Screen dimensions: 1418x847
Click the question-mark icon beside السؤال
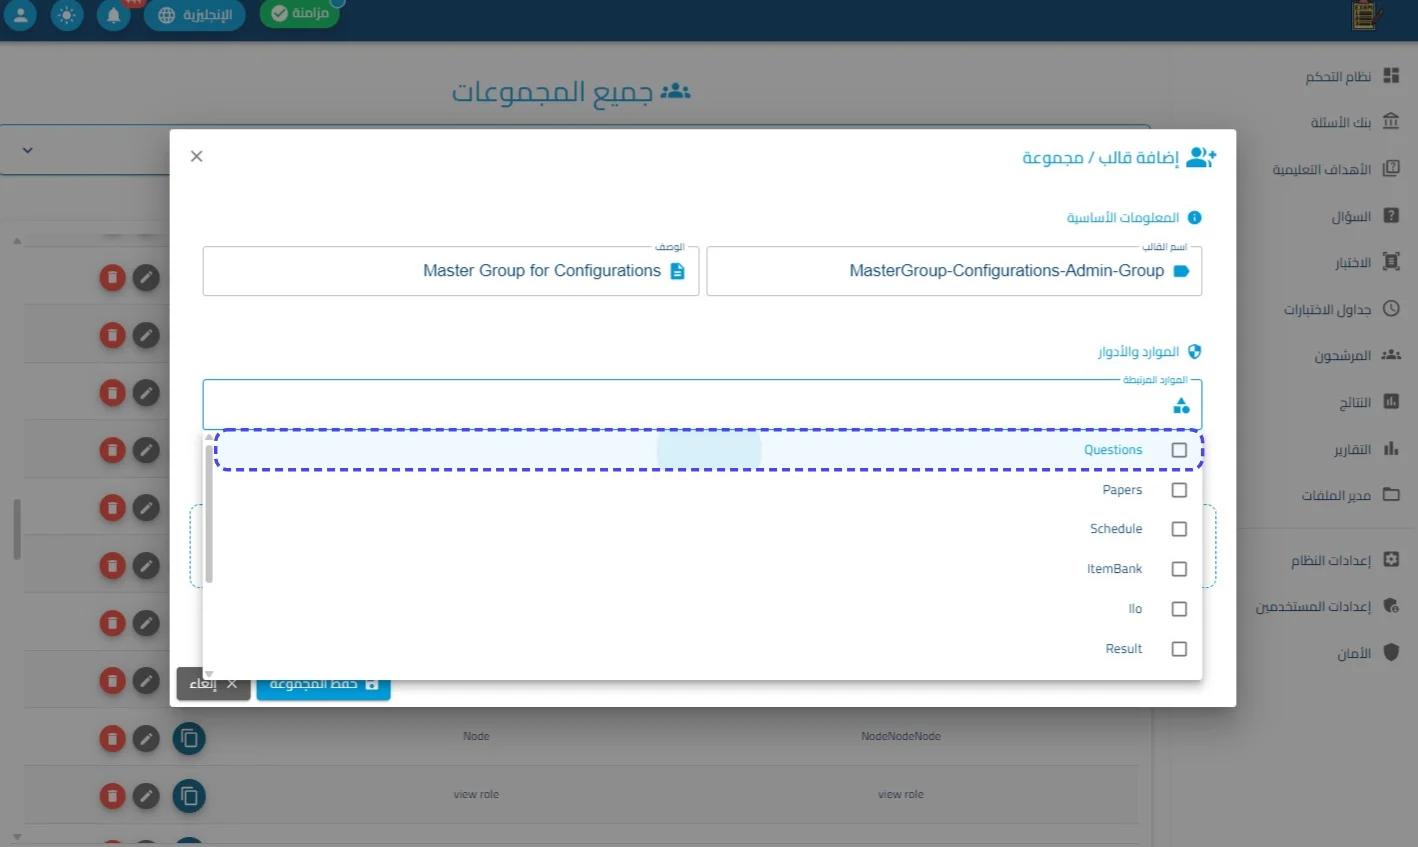[1391, 215]
